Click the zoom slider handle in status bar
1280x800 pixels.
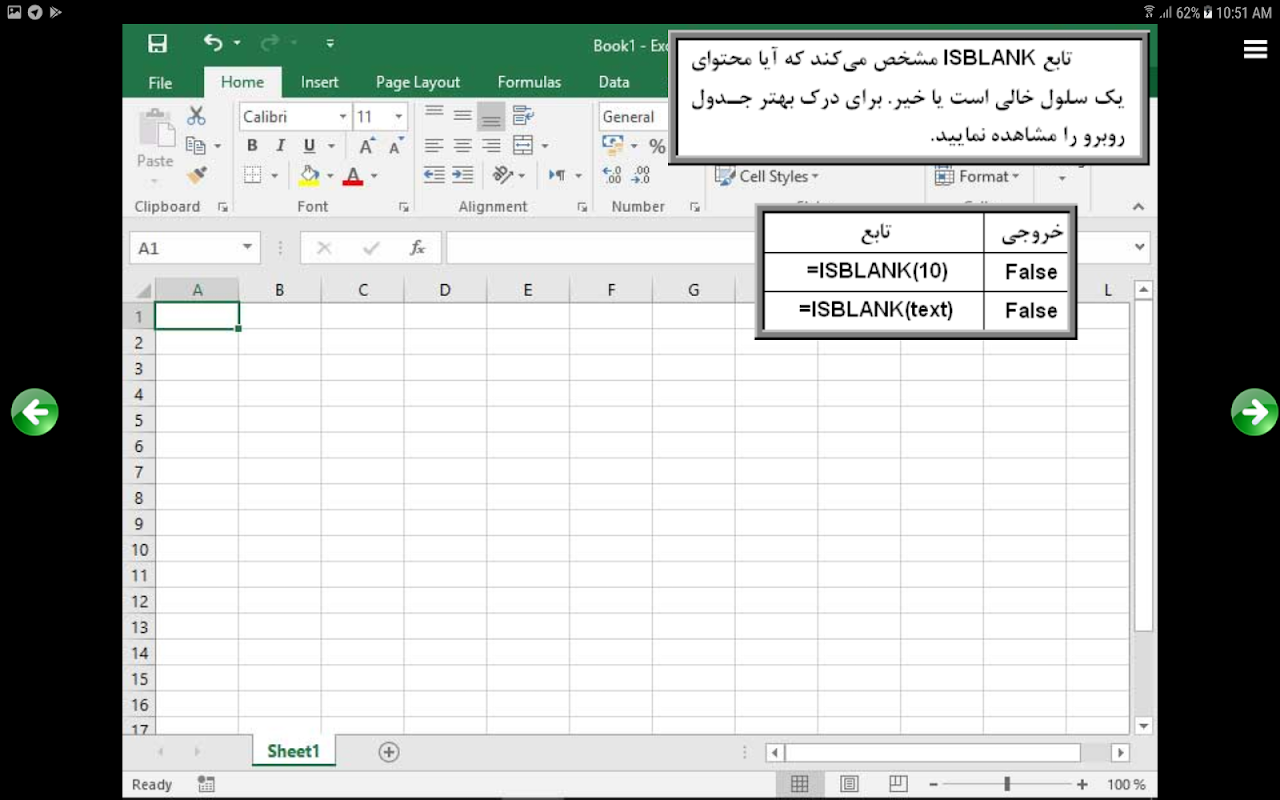1007,785
